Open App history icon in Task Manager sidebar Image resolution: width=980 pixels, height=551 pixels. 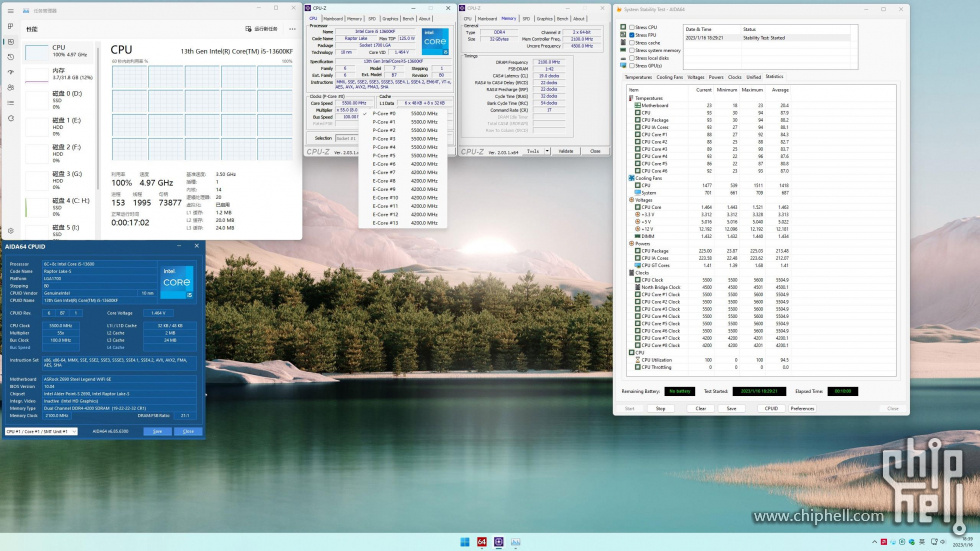coord(11,57)
